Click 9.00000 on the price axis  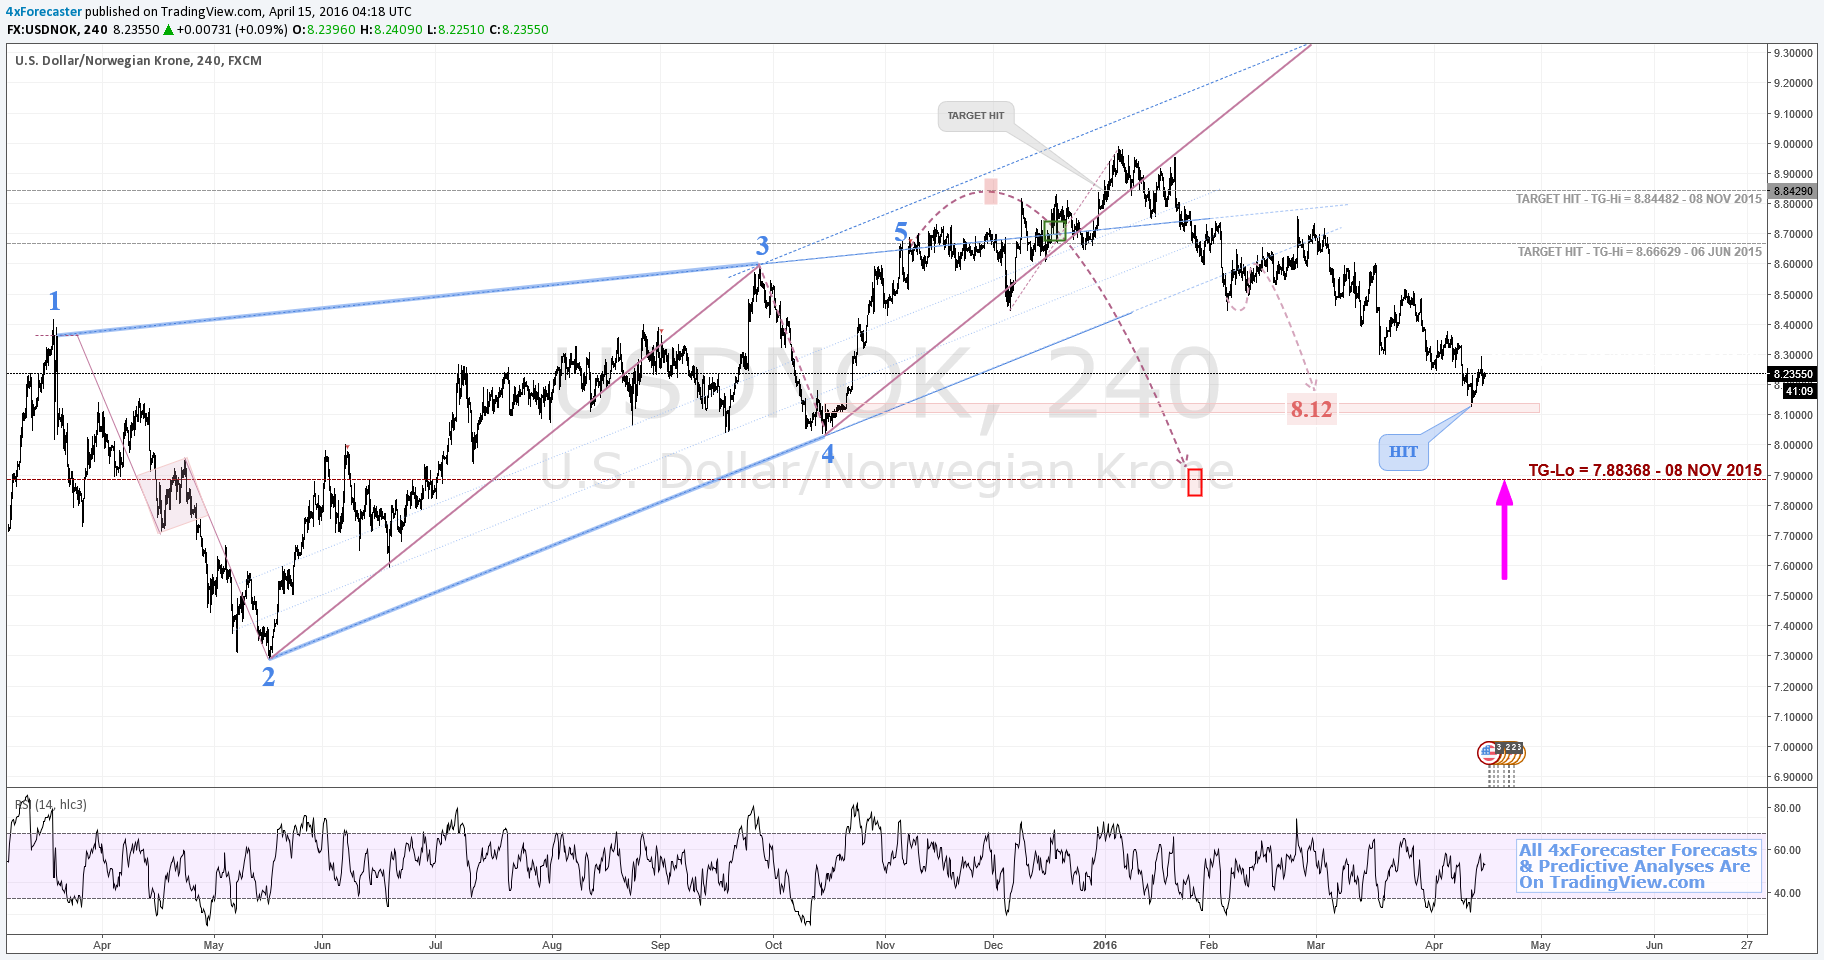tap(1792, 144)
